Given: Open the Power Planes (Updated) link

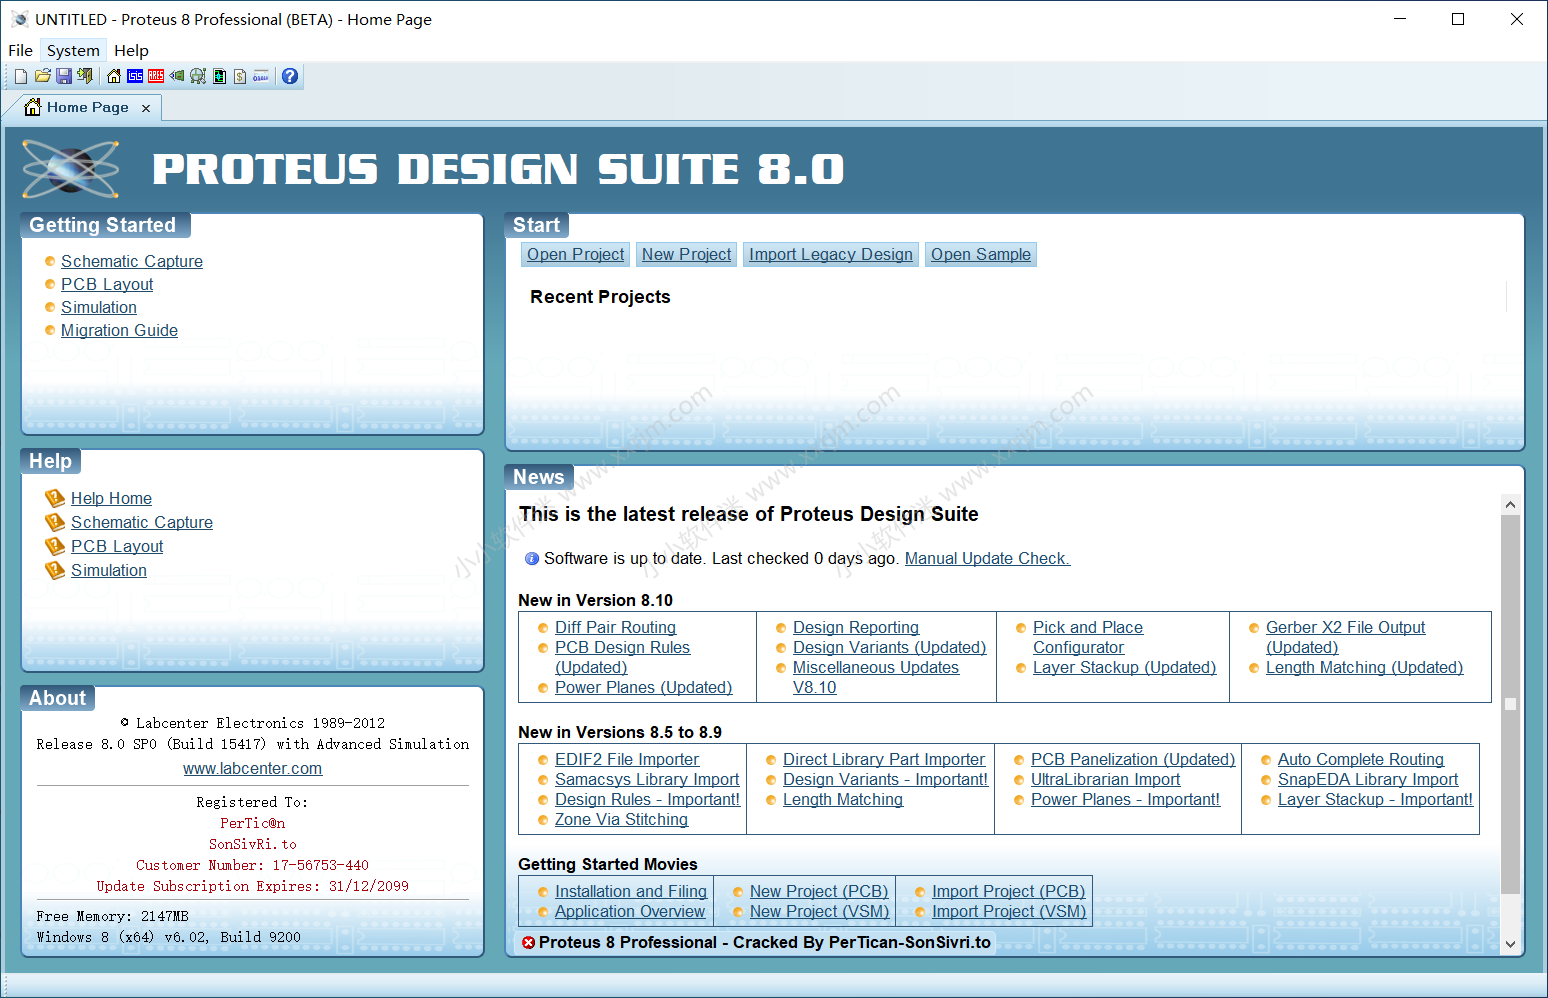Looking at the screenshot, I should [x=643, y=687].
